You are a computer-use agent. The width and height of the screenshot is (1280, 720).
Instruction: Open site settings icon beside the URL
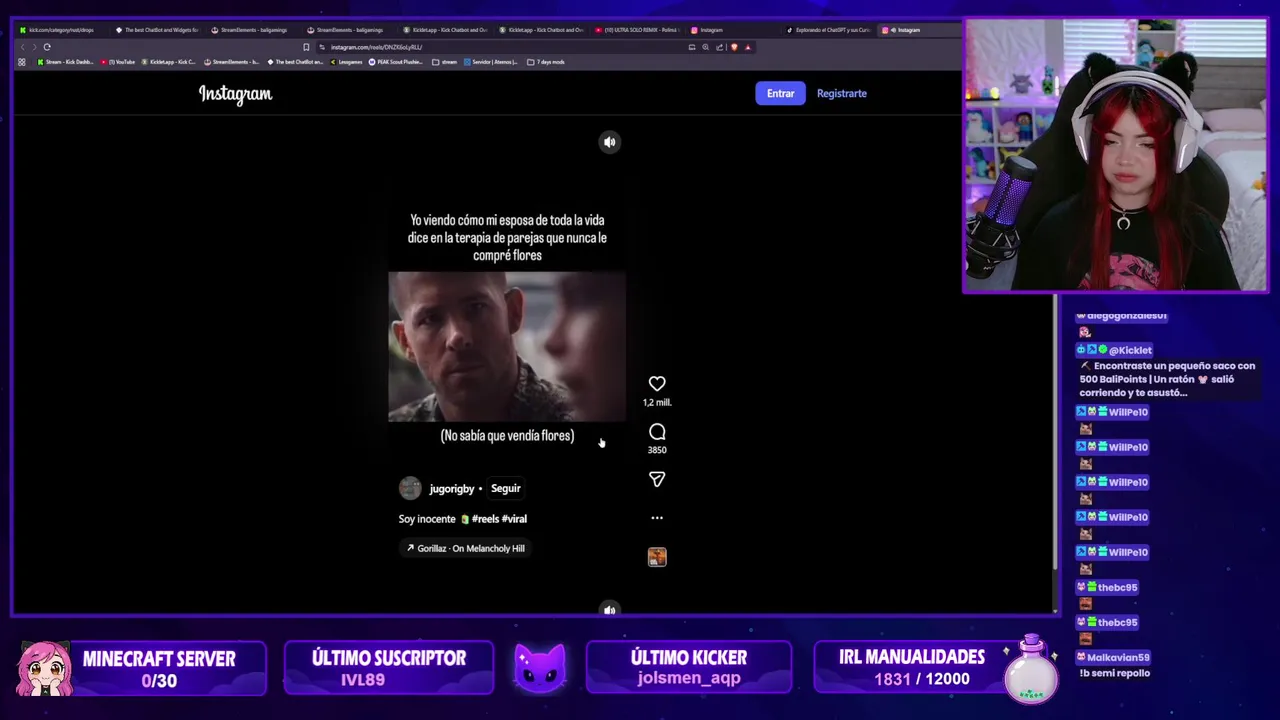322,47
